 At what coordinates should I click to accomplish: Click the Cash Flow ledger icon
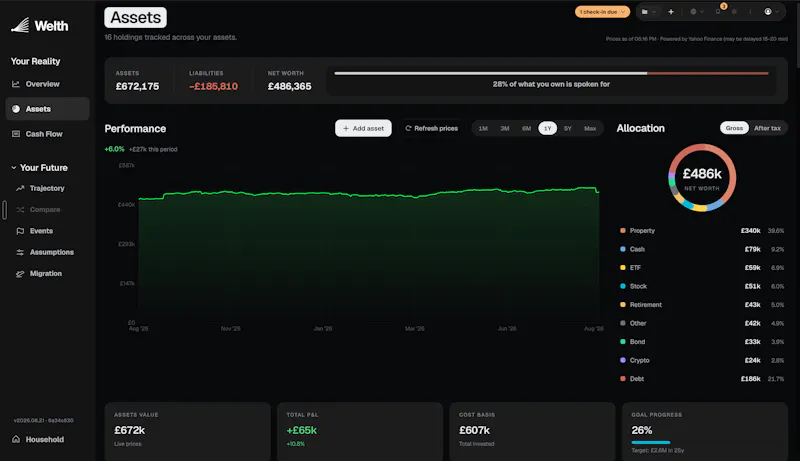tap(16, 134)
